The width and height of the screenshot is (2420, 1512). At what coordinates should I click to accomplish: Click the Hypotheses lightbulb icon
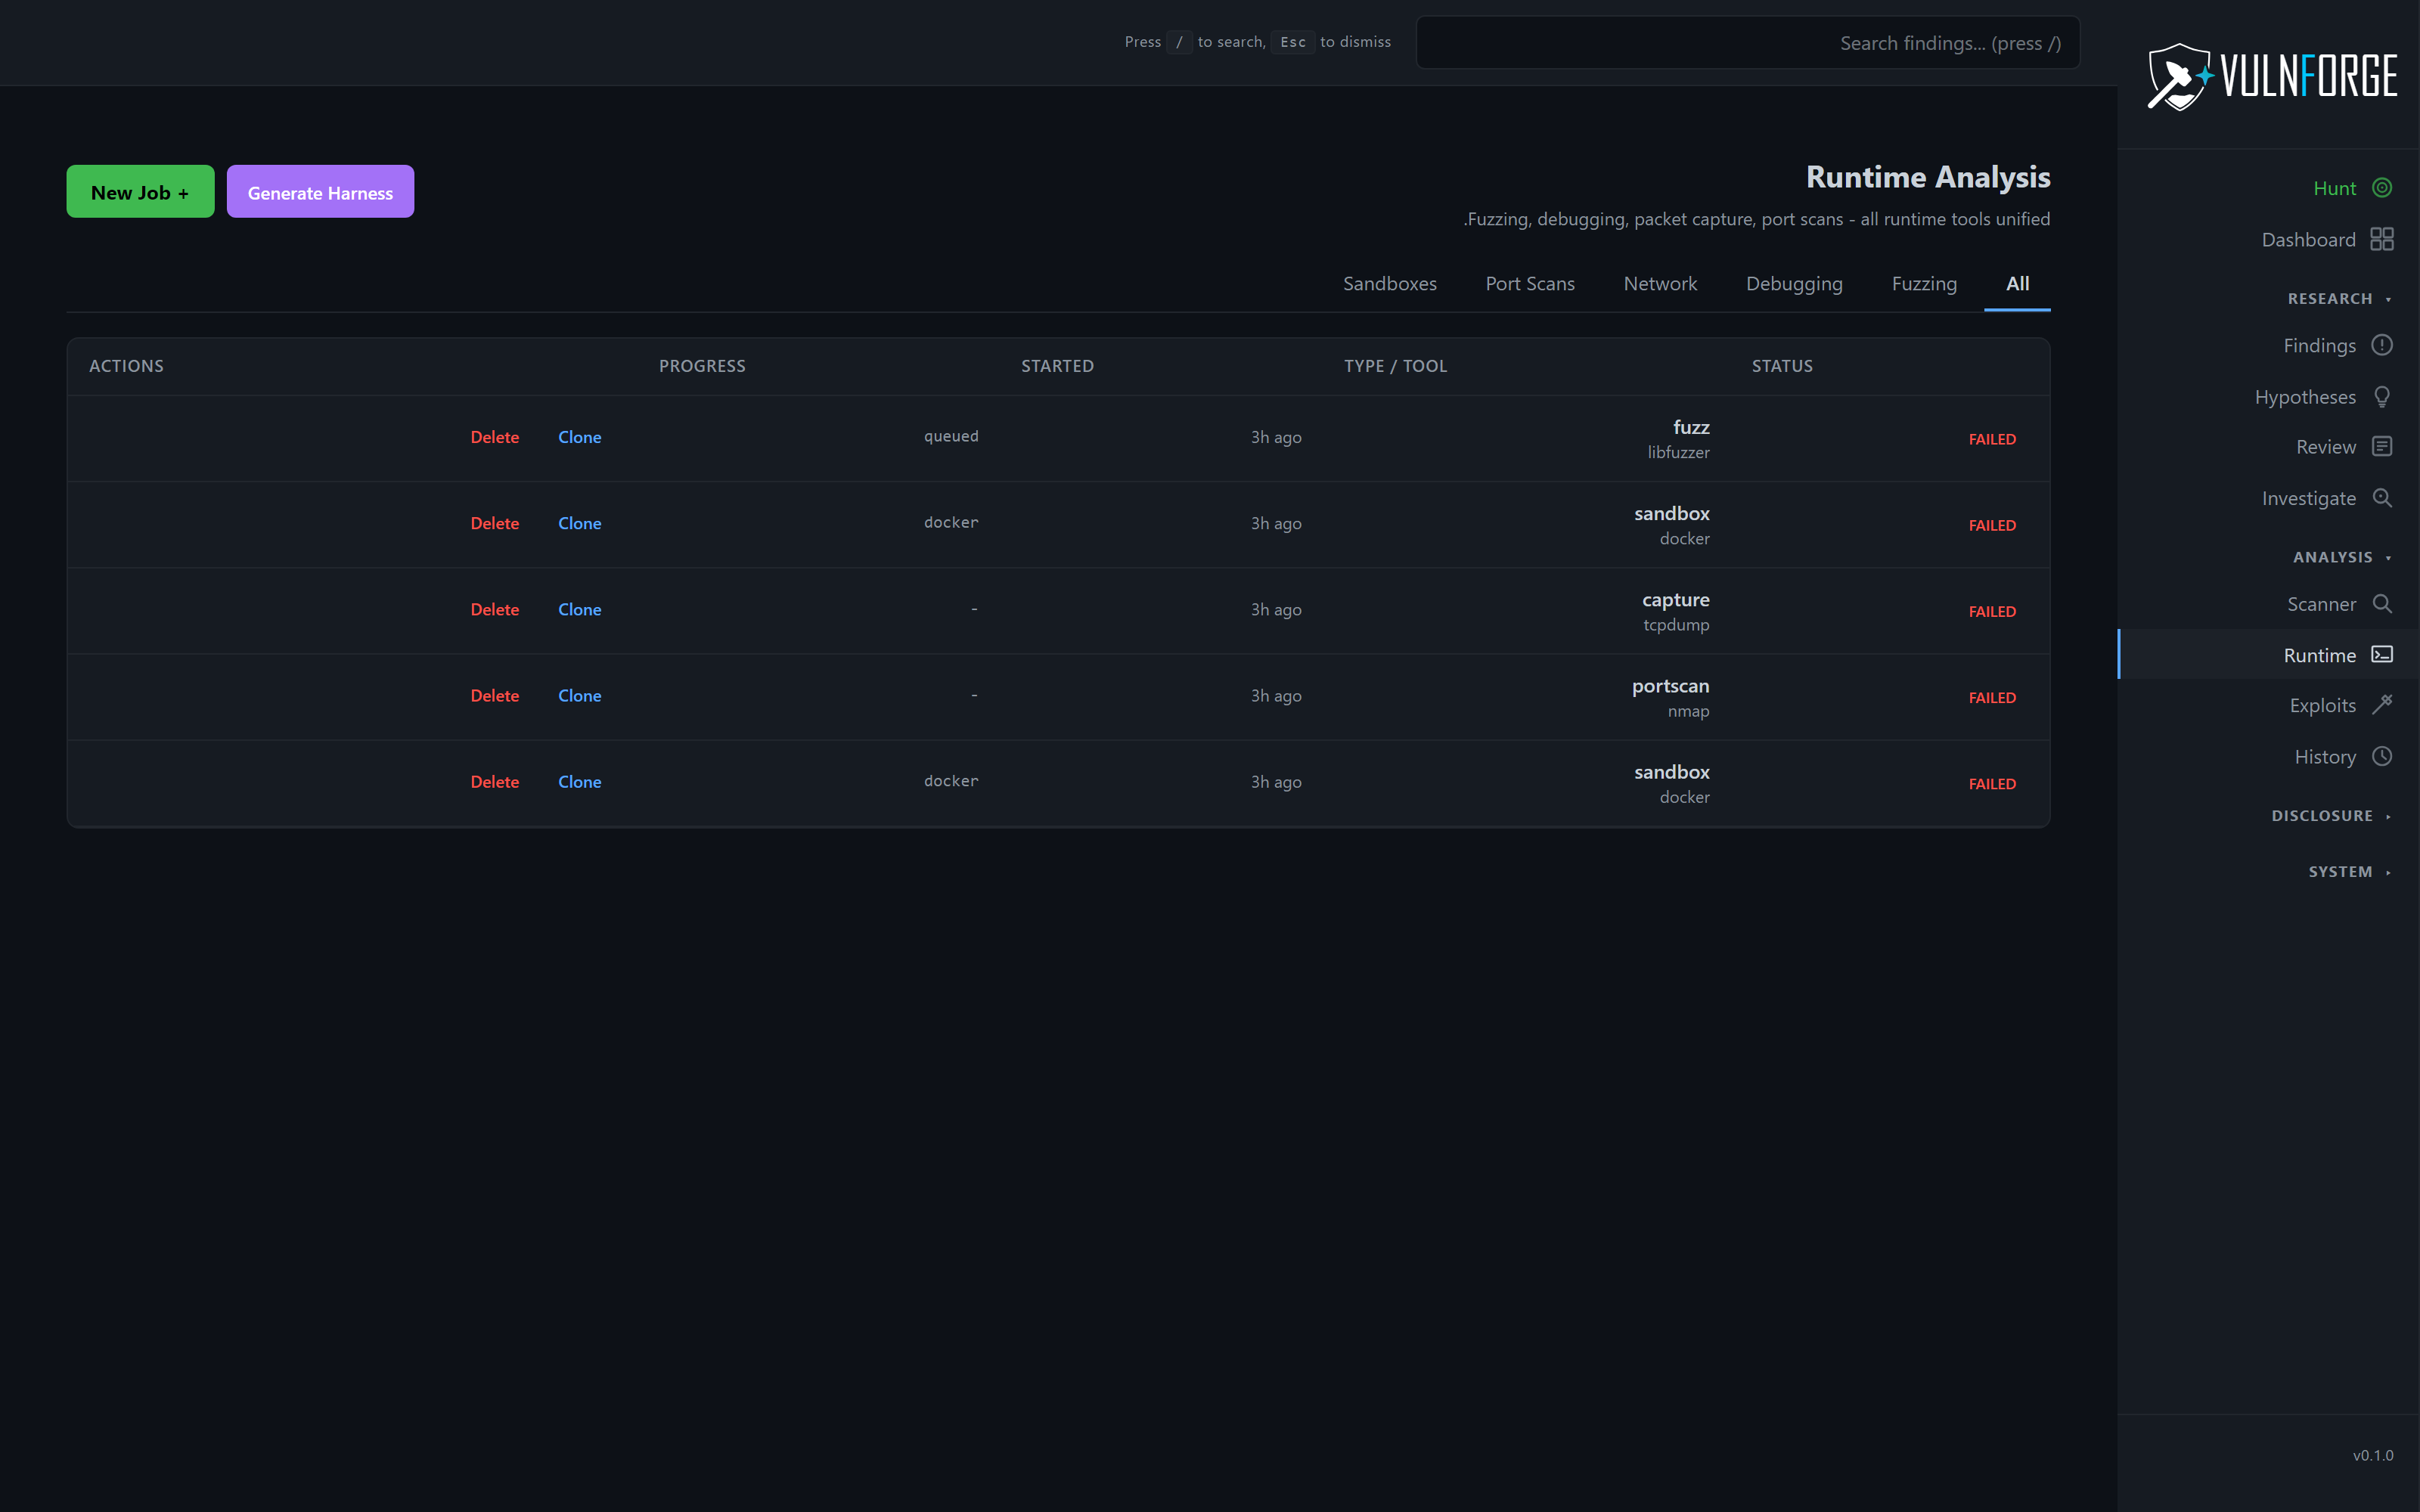click(x=2382, y=397)
